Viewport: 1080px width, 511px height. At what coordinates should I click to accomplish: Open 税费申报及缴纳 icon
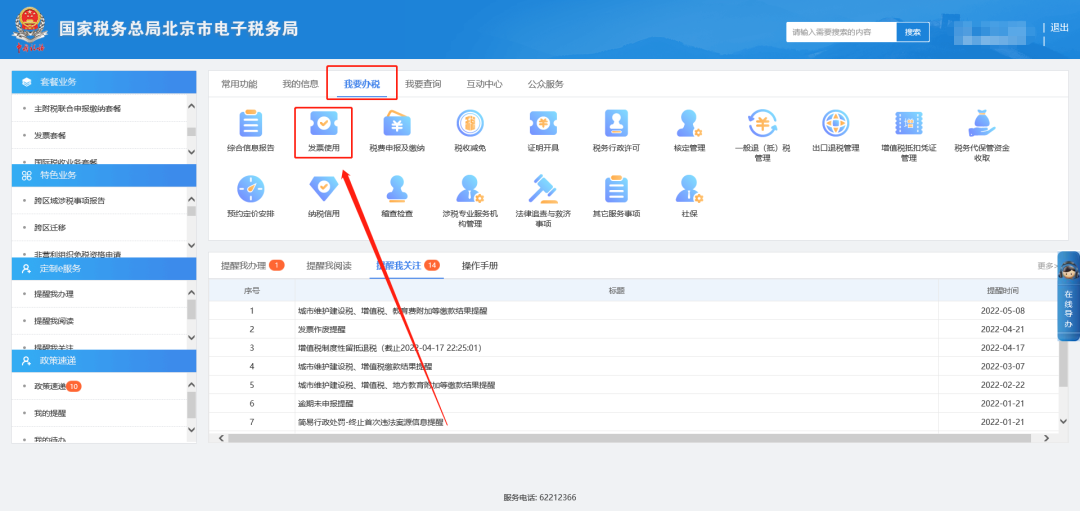pos(397,124)
